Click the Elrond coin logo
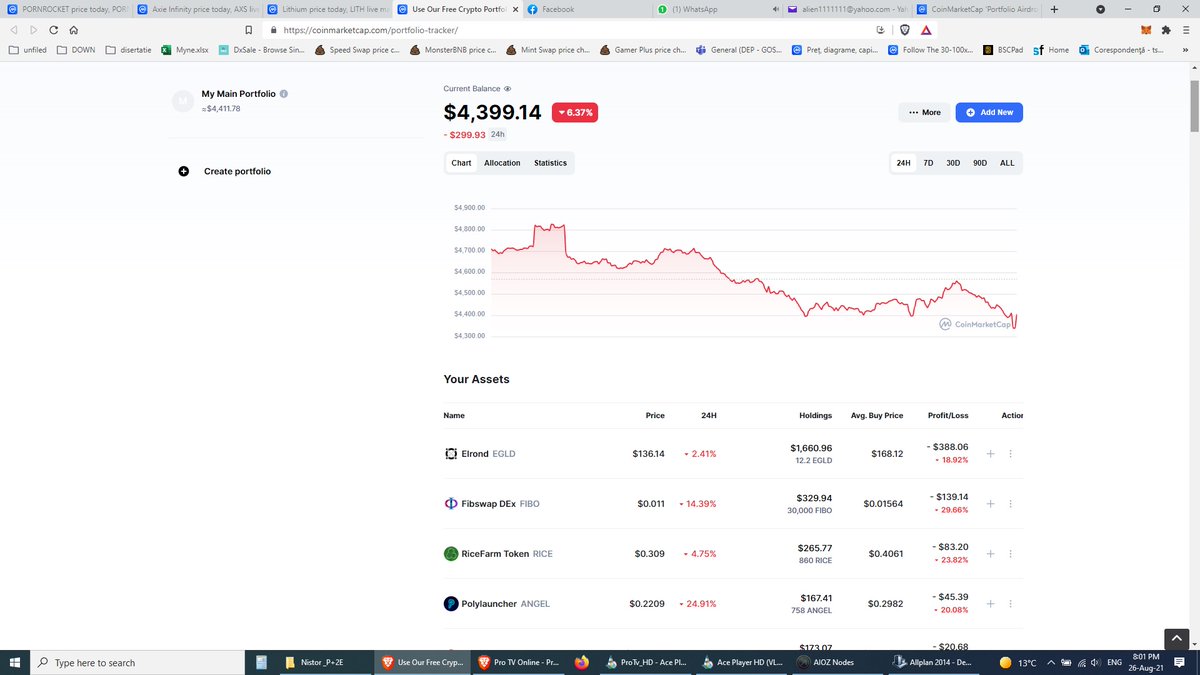Viewport: 1200px width, 675px height. click(451, 454)
